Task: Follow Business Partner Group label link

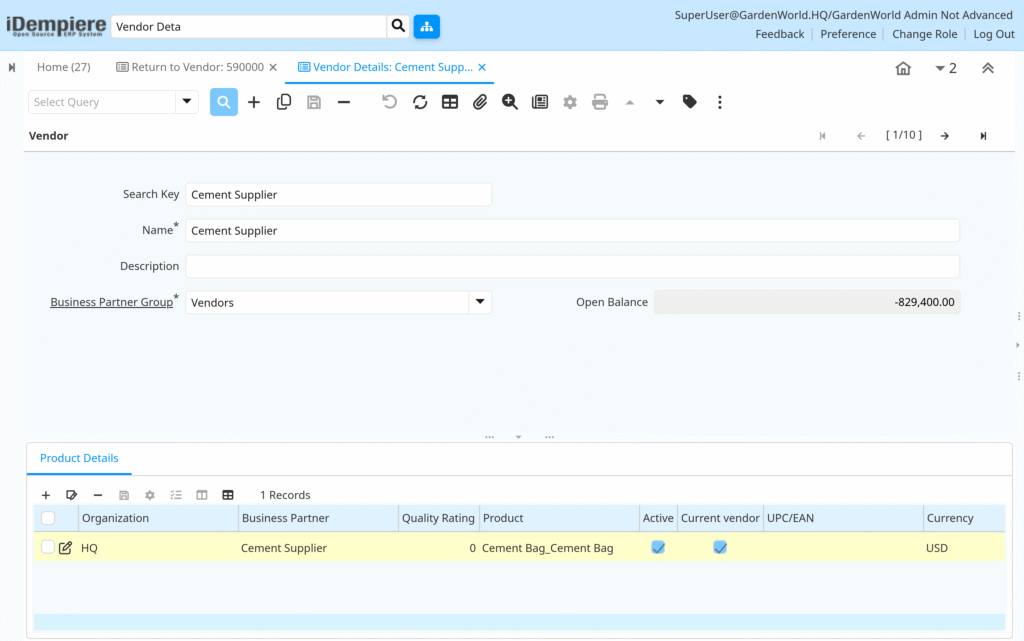Action: point(112,302)
